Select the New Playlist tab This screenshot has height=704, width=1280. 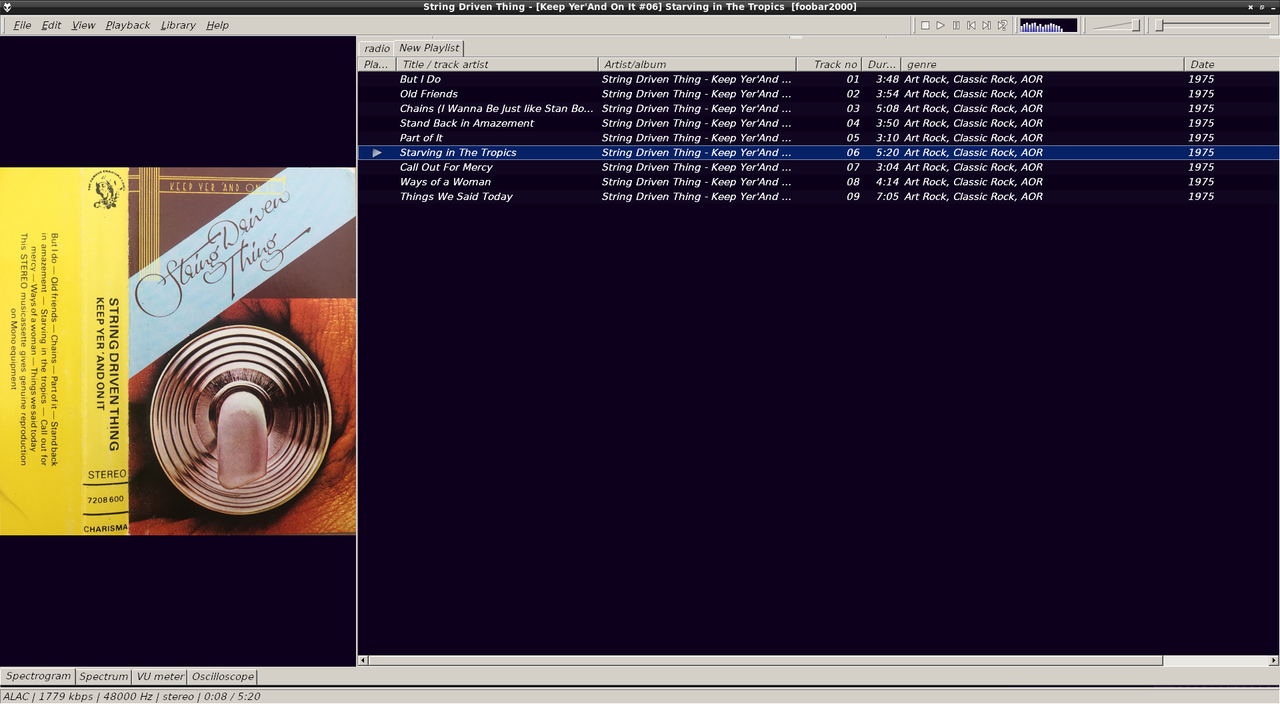(x=429, y=47)
